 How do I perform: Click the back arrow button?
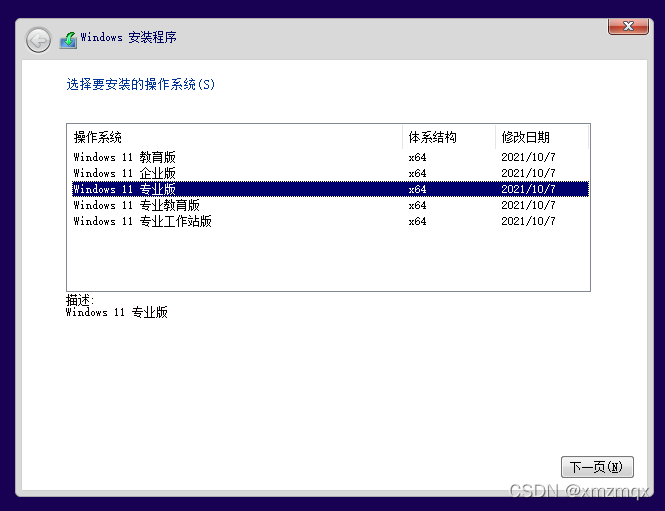pyautogui.click(x=38, y=40)
